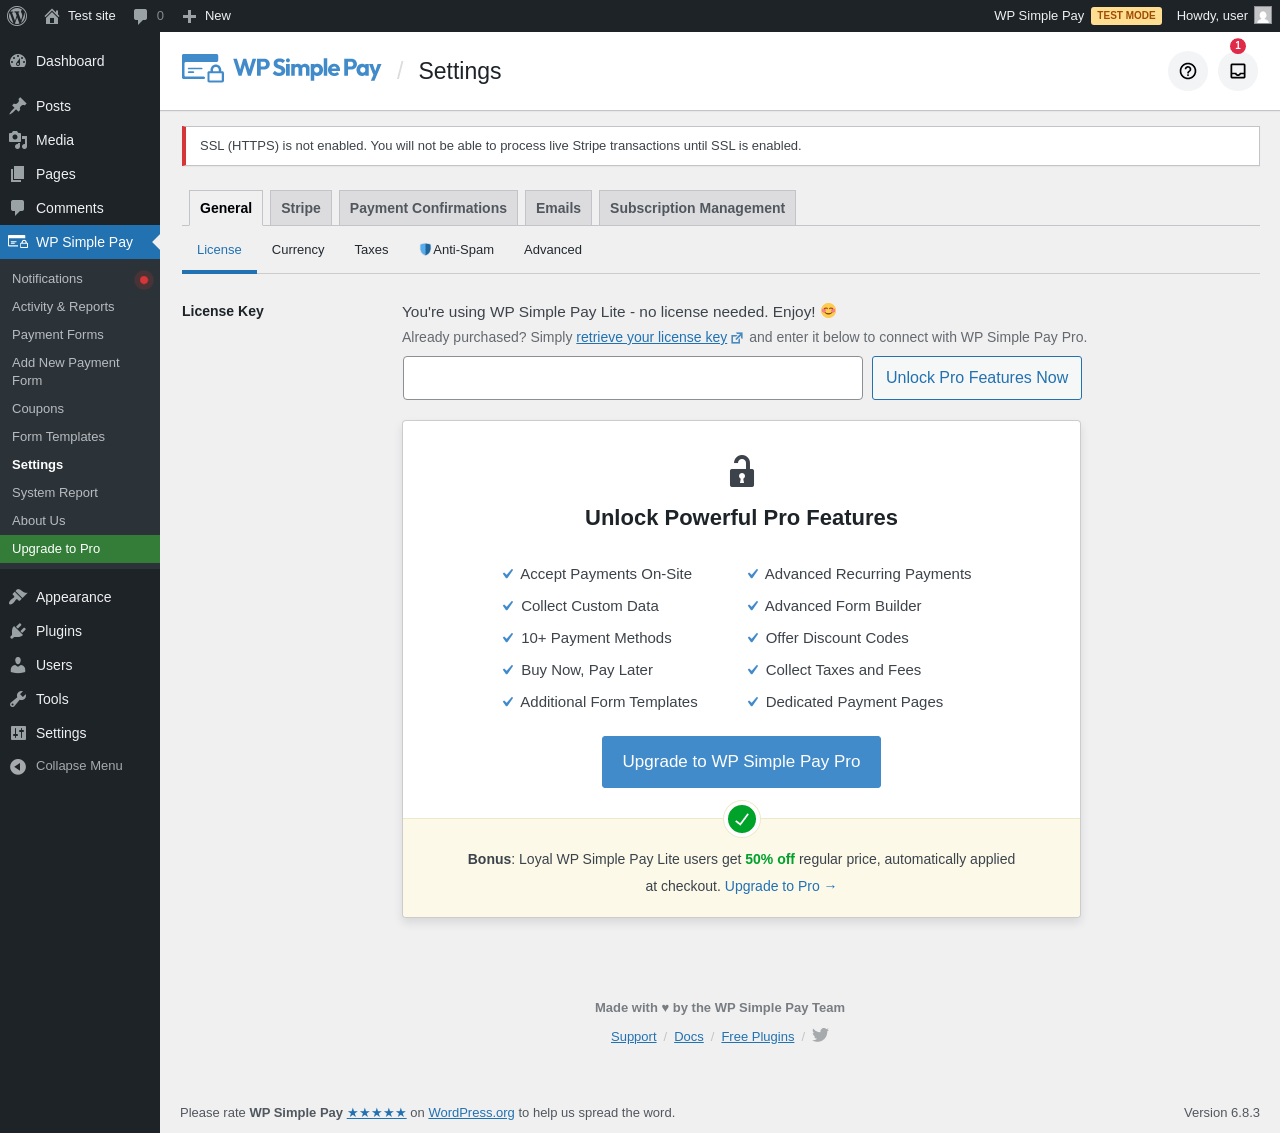The height and width of the screenshot is (1133, 1280).
Task: Click green Upgrade to Pro sidebar item
Action: [x=80, y=549]
